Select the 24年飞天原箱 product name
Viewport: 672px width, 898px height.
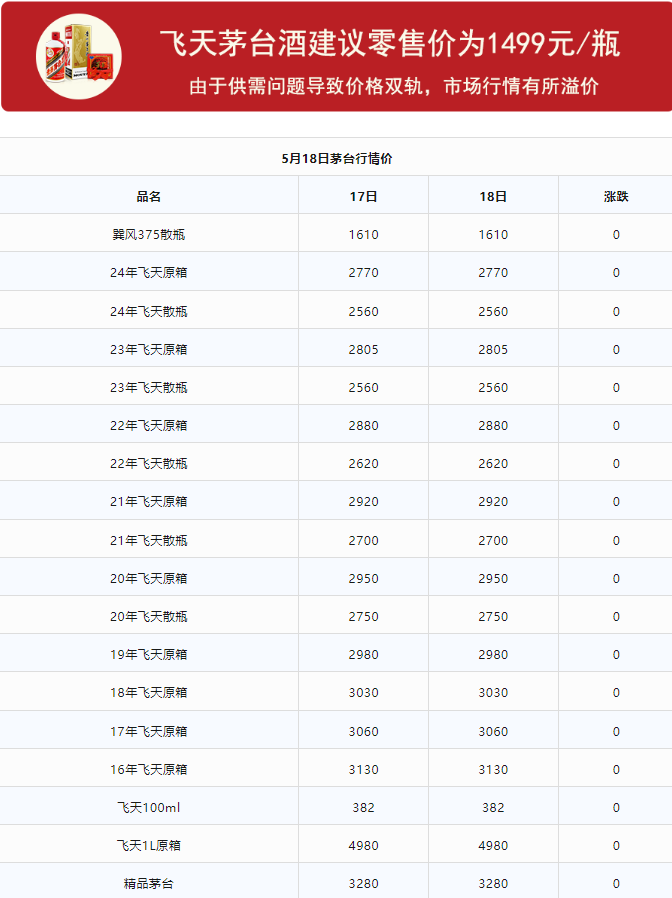149,273
